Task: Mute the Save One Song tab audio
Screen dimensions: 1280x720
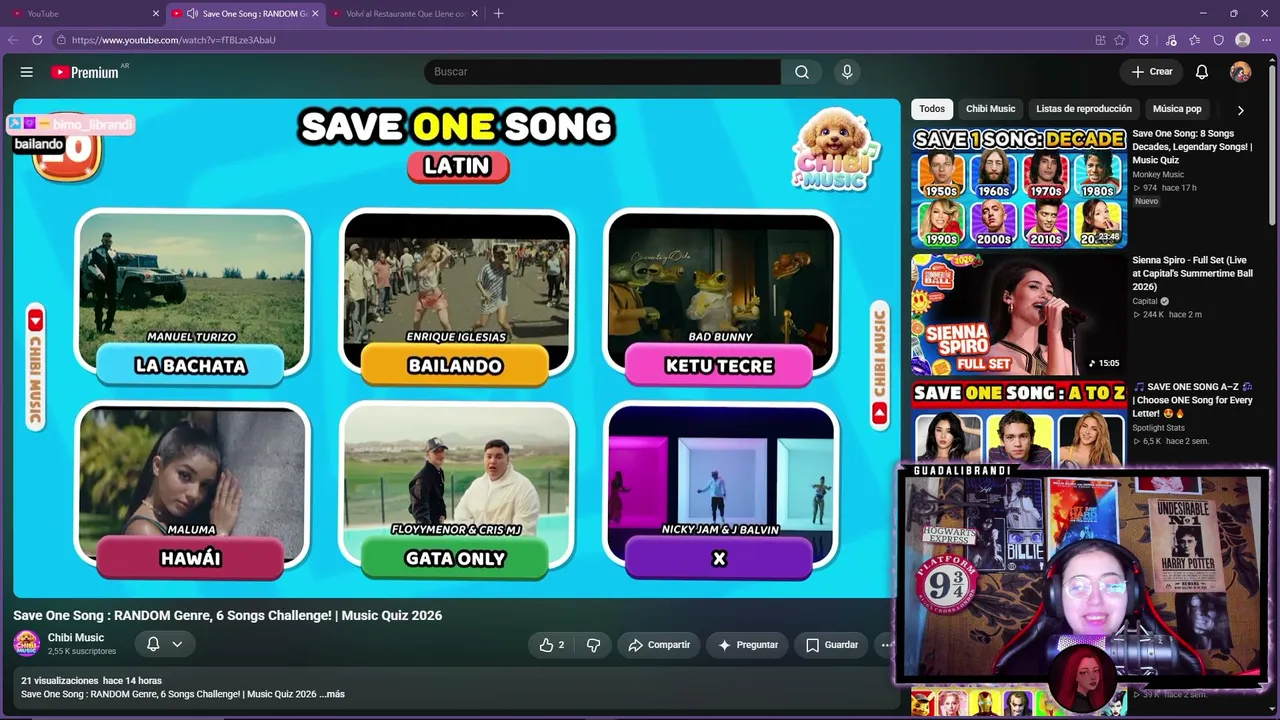Action: point(192,13)
